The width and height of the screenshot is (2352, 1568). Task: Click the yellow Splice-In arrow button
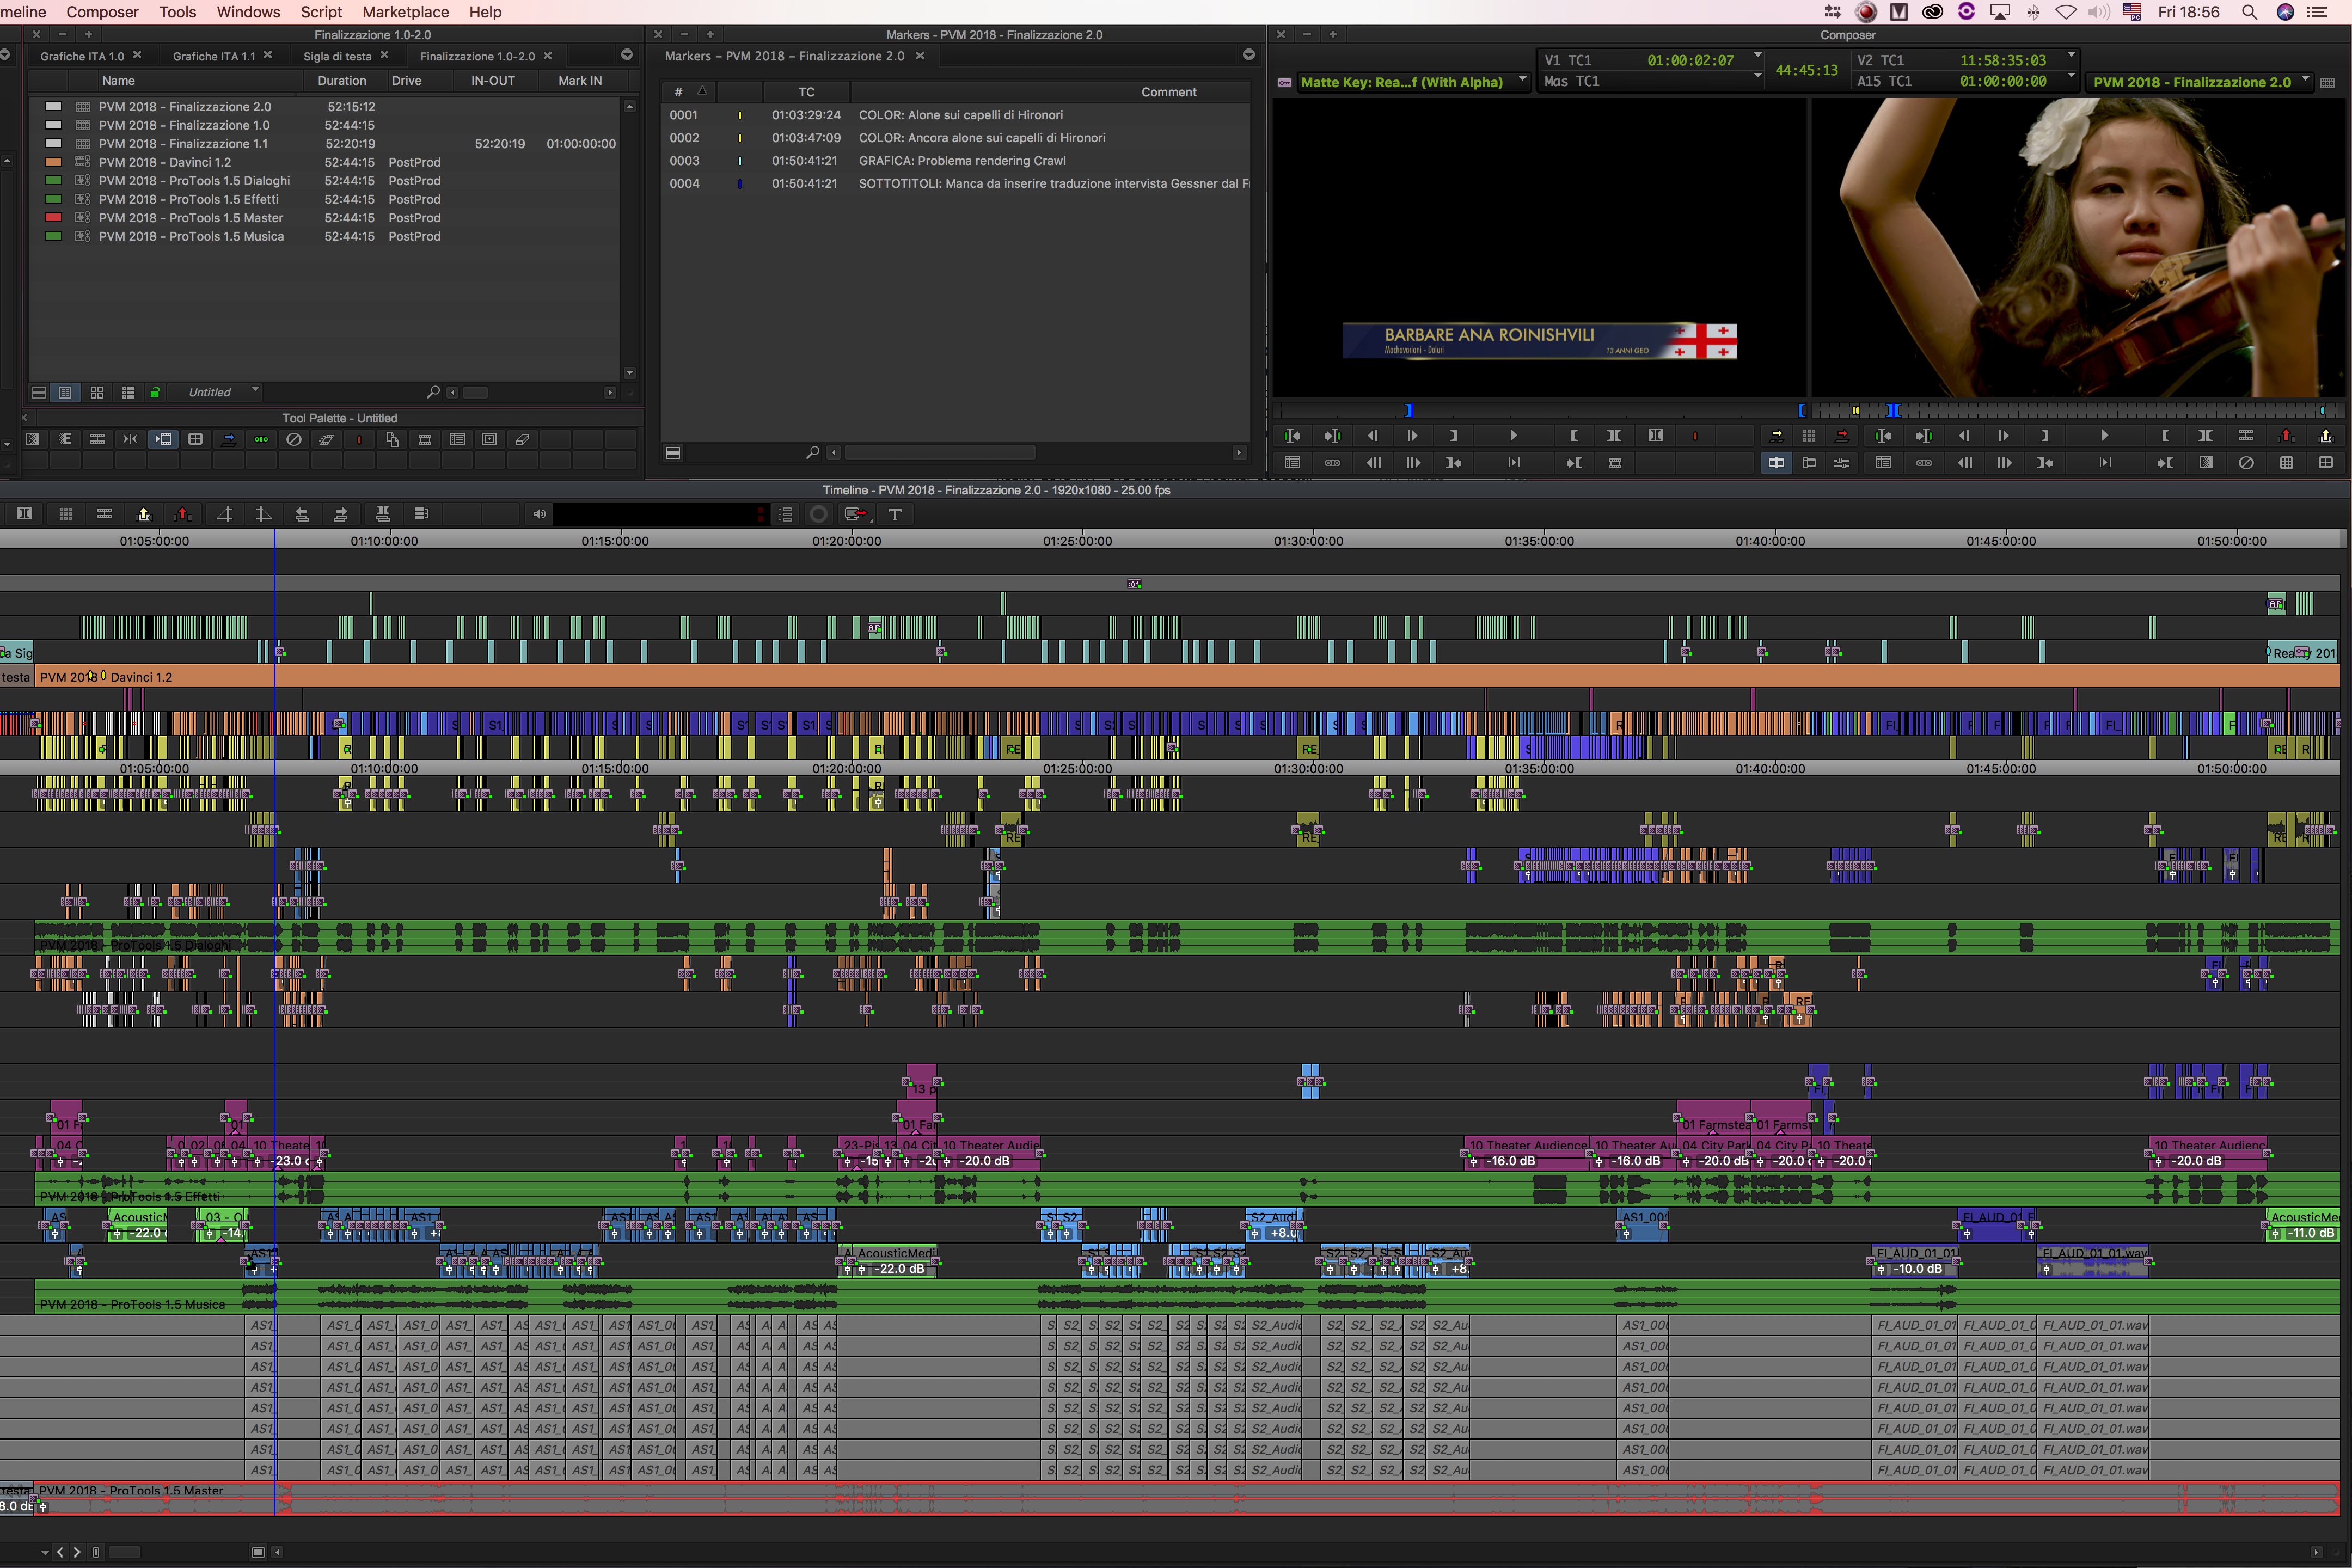pyautogui.click(x=1776, y=436)
